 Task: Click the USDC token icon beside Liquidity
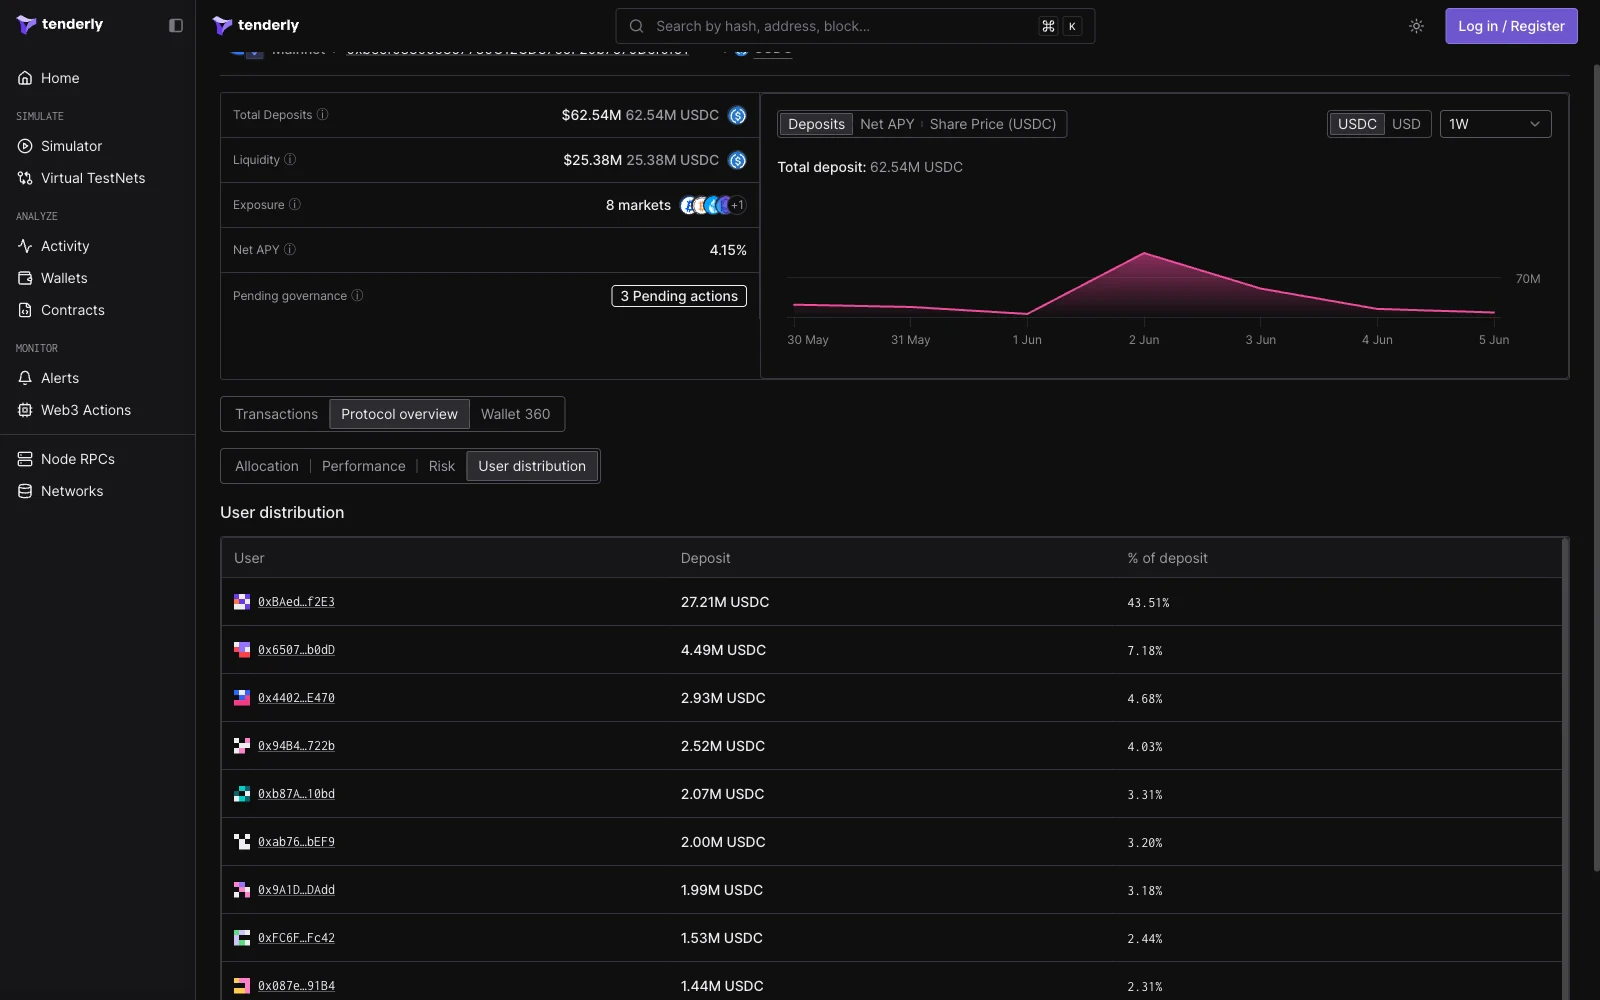pyautogui.click(x=737, y=160)
